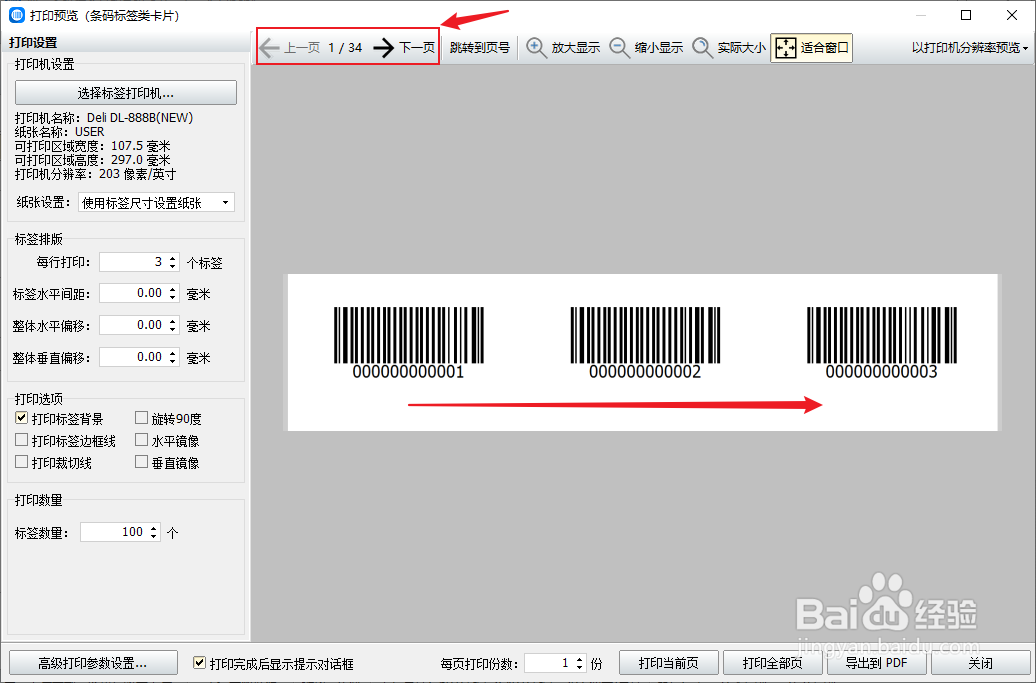Enable 水平镜像 checkbox

(141, 440)
